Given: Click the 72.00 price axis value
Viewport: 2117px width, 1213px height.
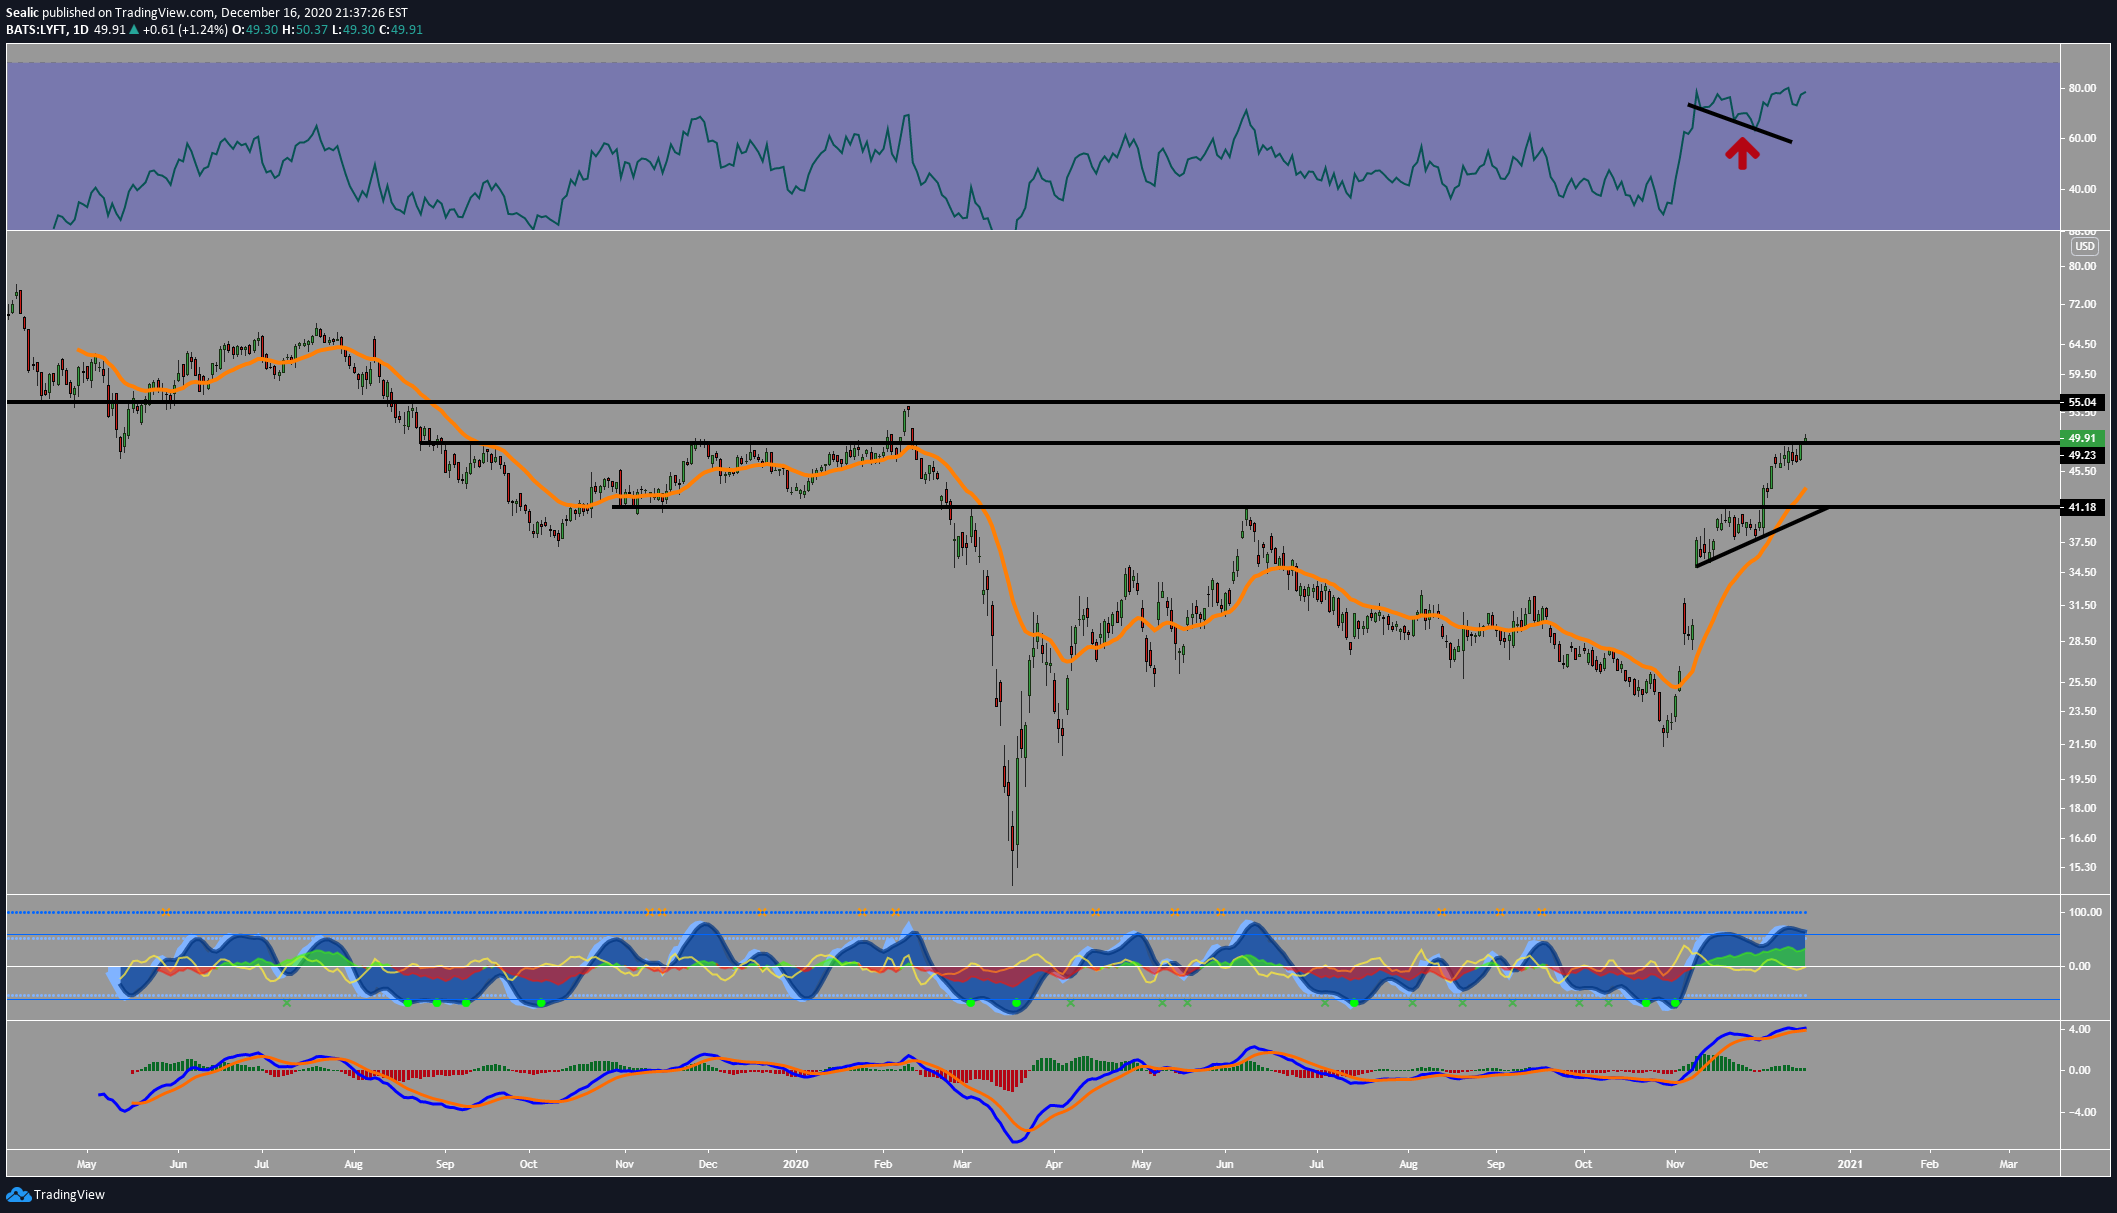Looking at the screenshot, I should point(2082,304).
